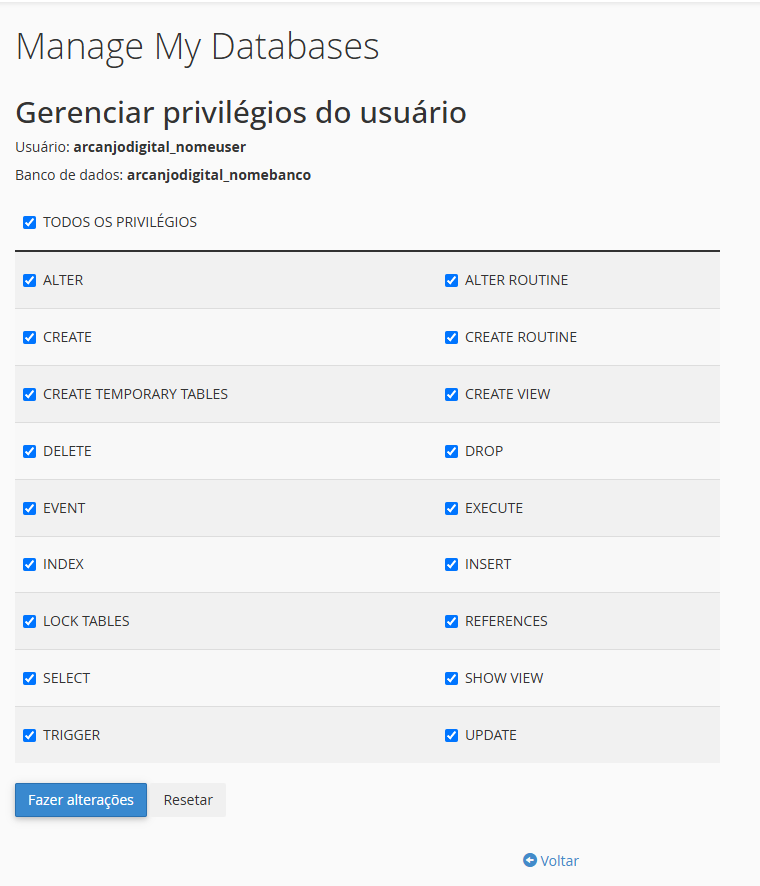Uncheck the DROP privilege

click(x=452, y=451)
